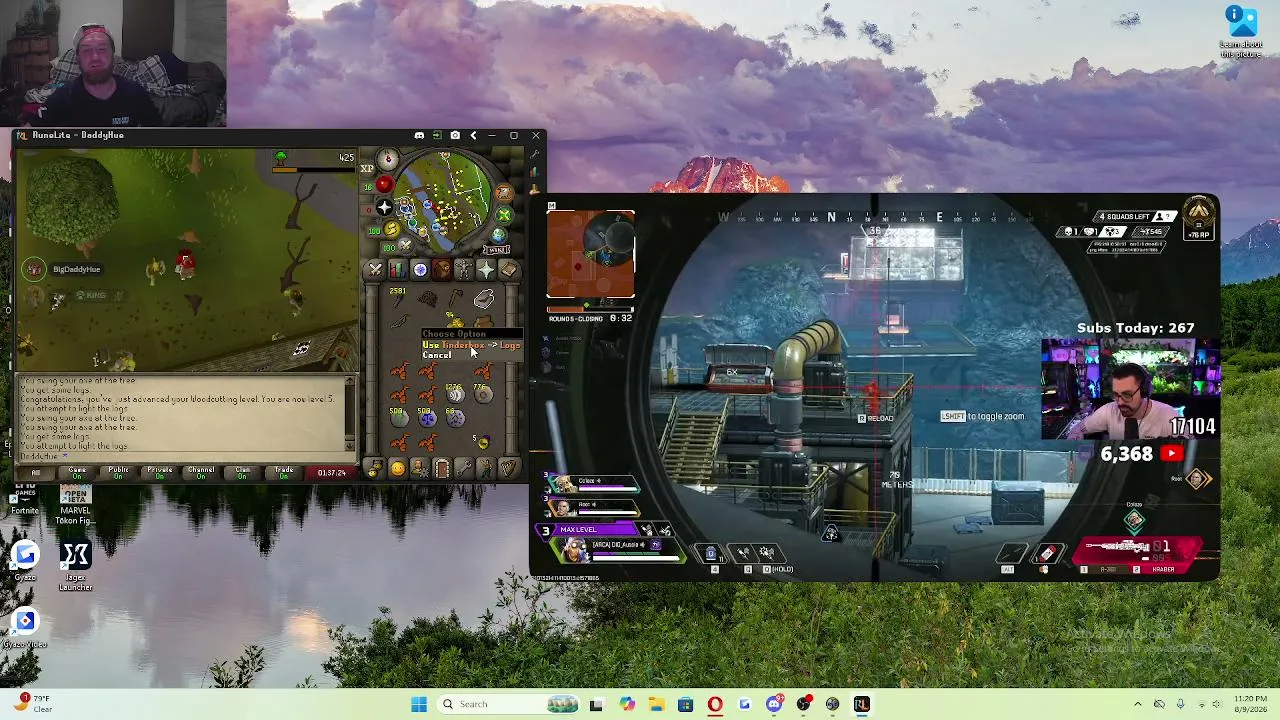Switch to Opera browser in taskbar
The image size is (1280, 720).
click(715, 704)
